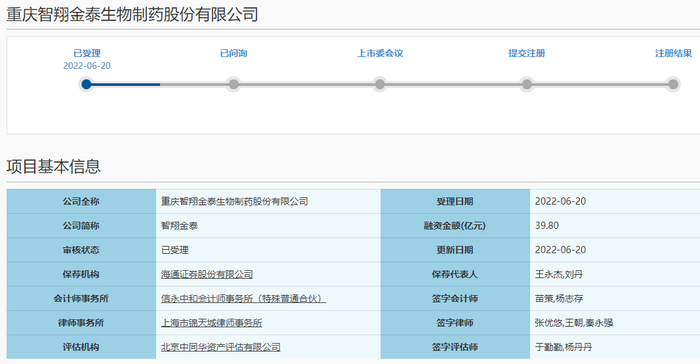Click the company full name value in table
Screen dimensions: 700x364
pyautogui.click(x=234, y=201)
